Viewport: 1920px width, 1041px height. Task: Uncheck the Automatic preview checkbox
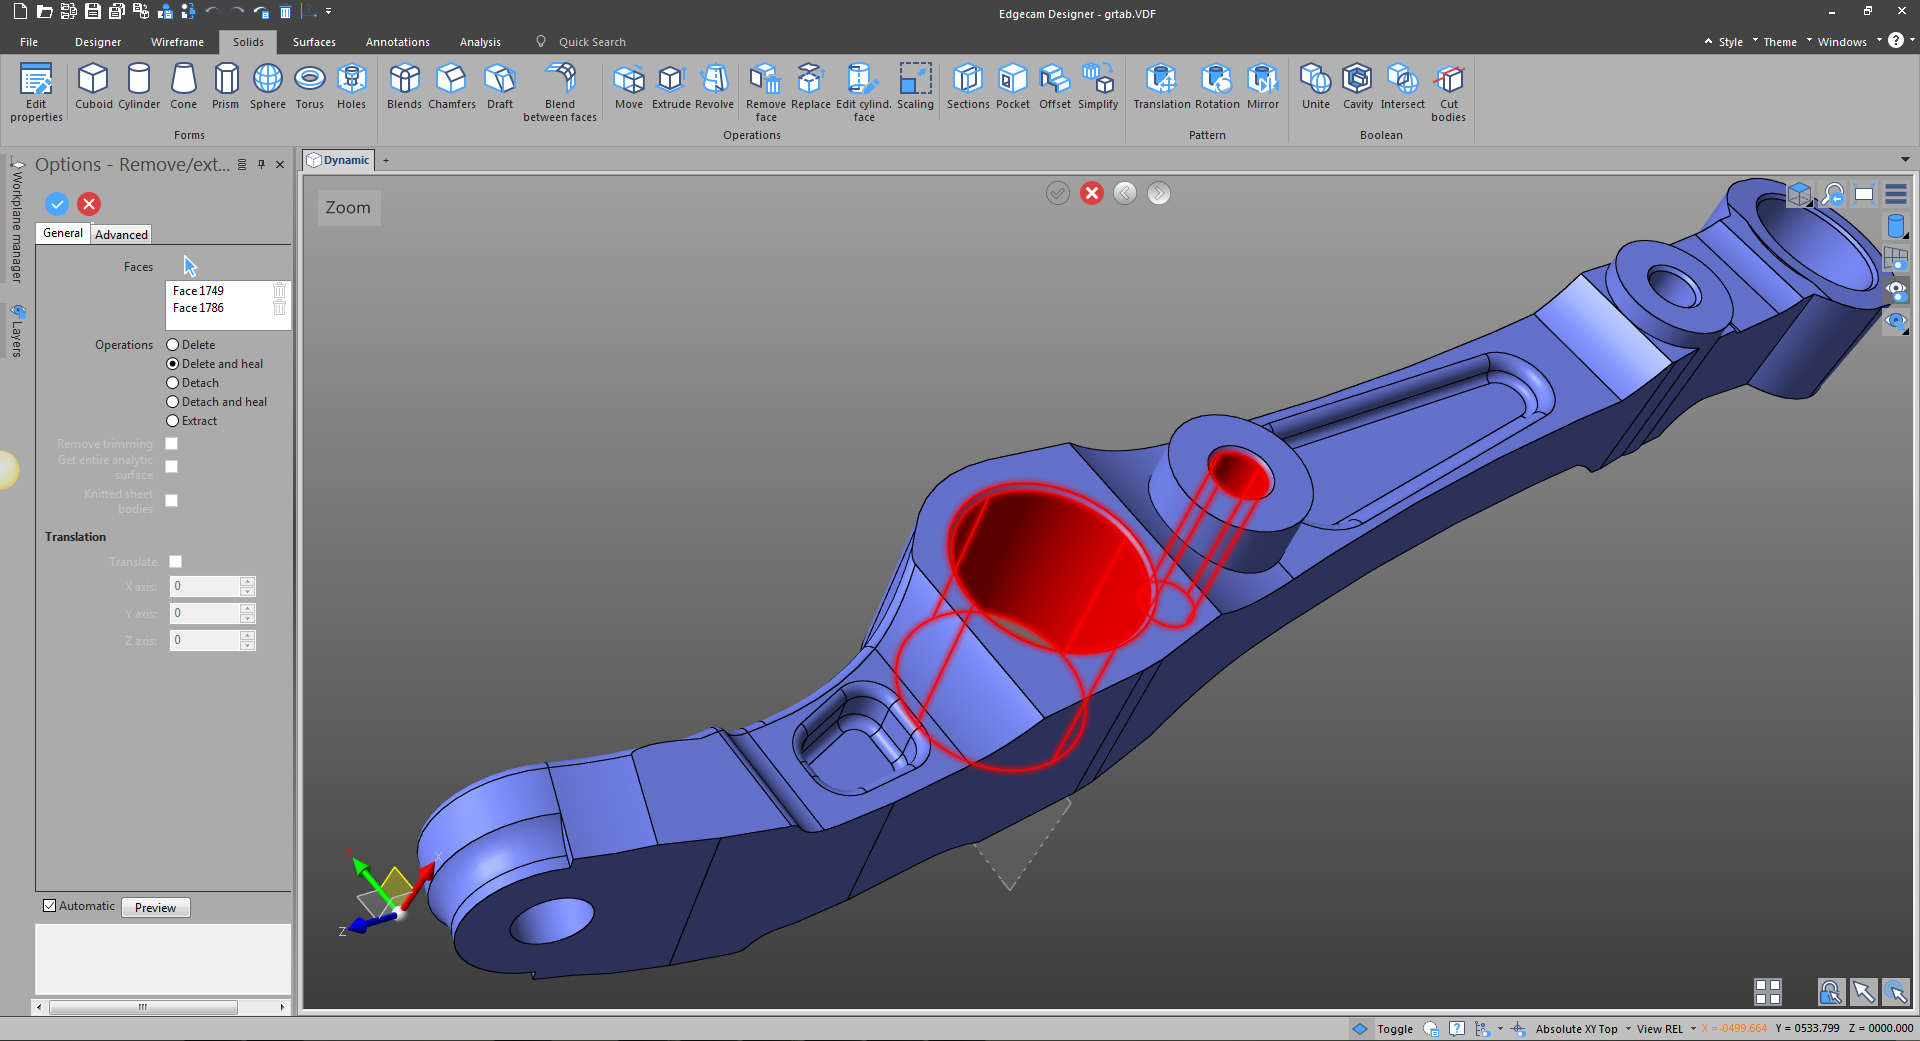(x=49, y=906)
